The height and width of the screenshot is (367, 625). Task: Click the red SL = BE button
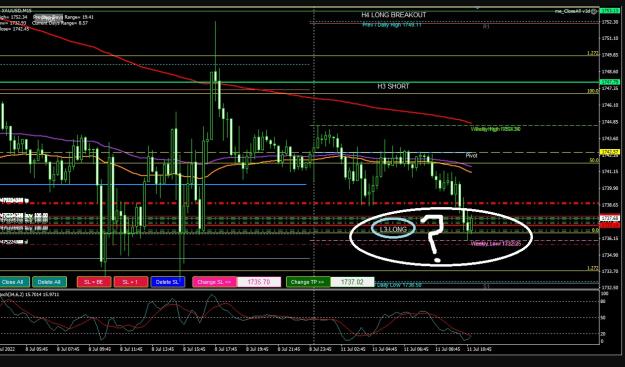[94, 282]
